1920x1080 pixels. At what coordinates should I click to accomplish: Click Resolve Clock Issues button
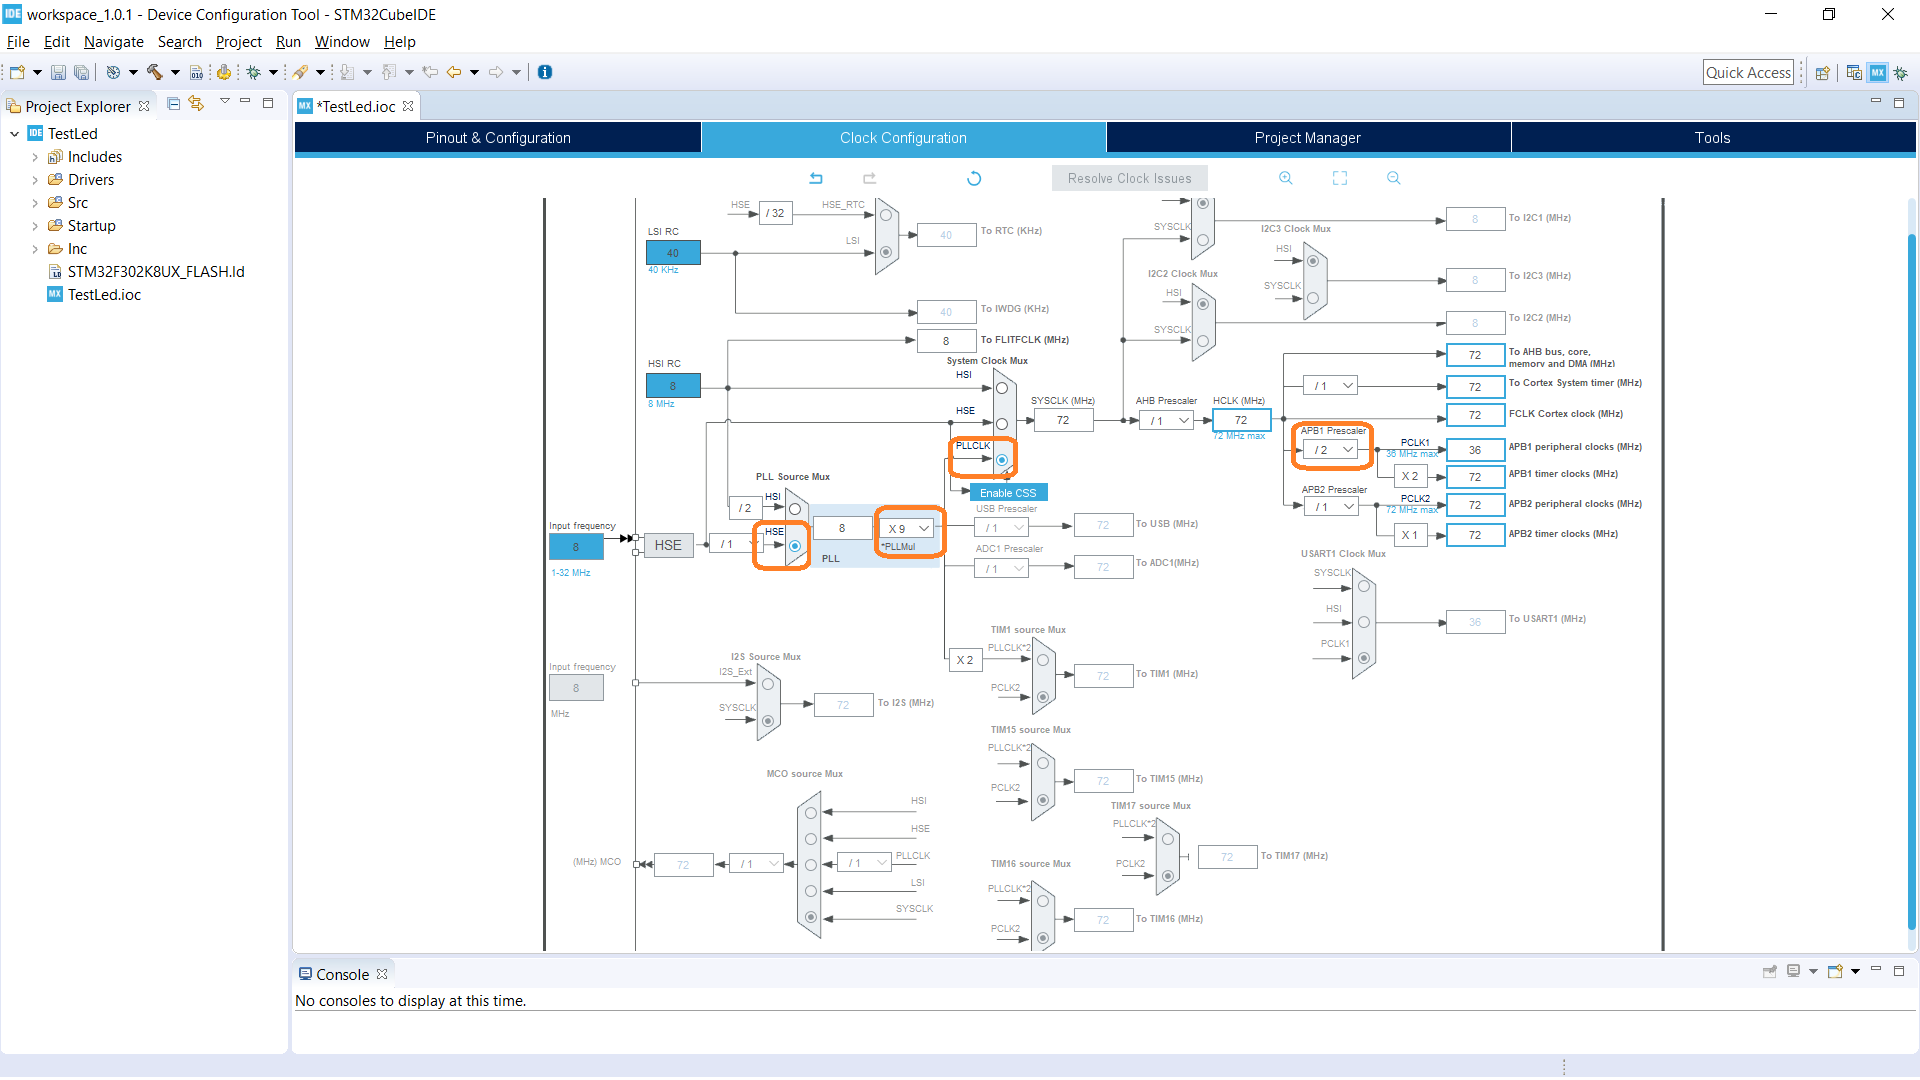pyautogui.click(x=1129, y=178)
